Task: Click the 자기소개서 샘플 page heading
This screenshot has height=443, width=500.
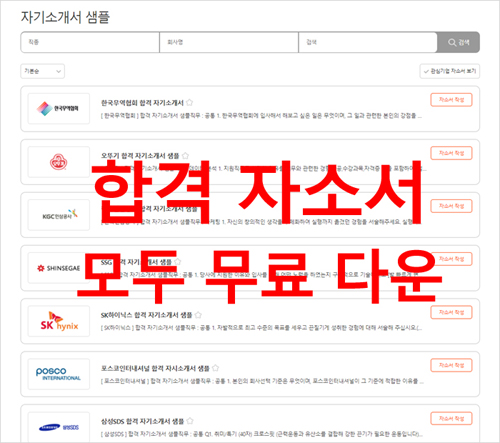Action: pyautogui.click(x=65, y=17)
